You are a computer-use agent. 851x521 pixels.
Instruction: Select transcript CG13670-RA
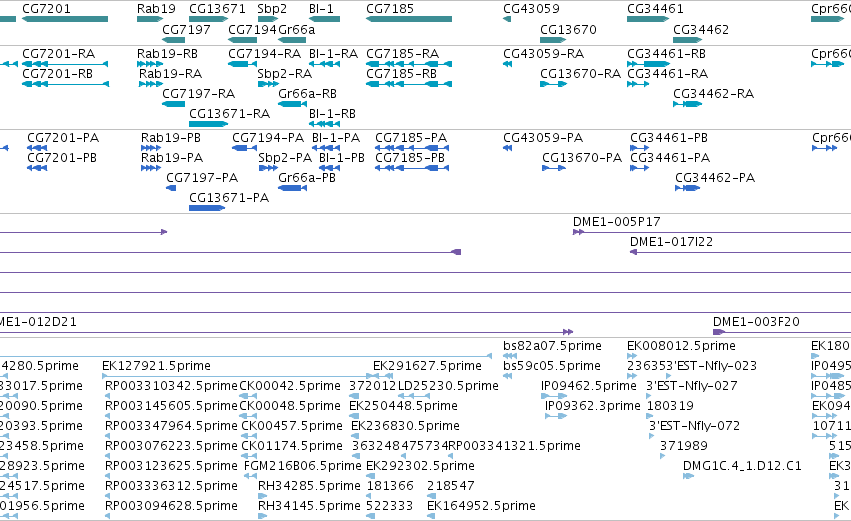click(x=581, y=74)
